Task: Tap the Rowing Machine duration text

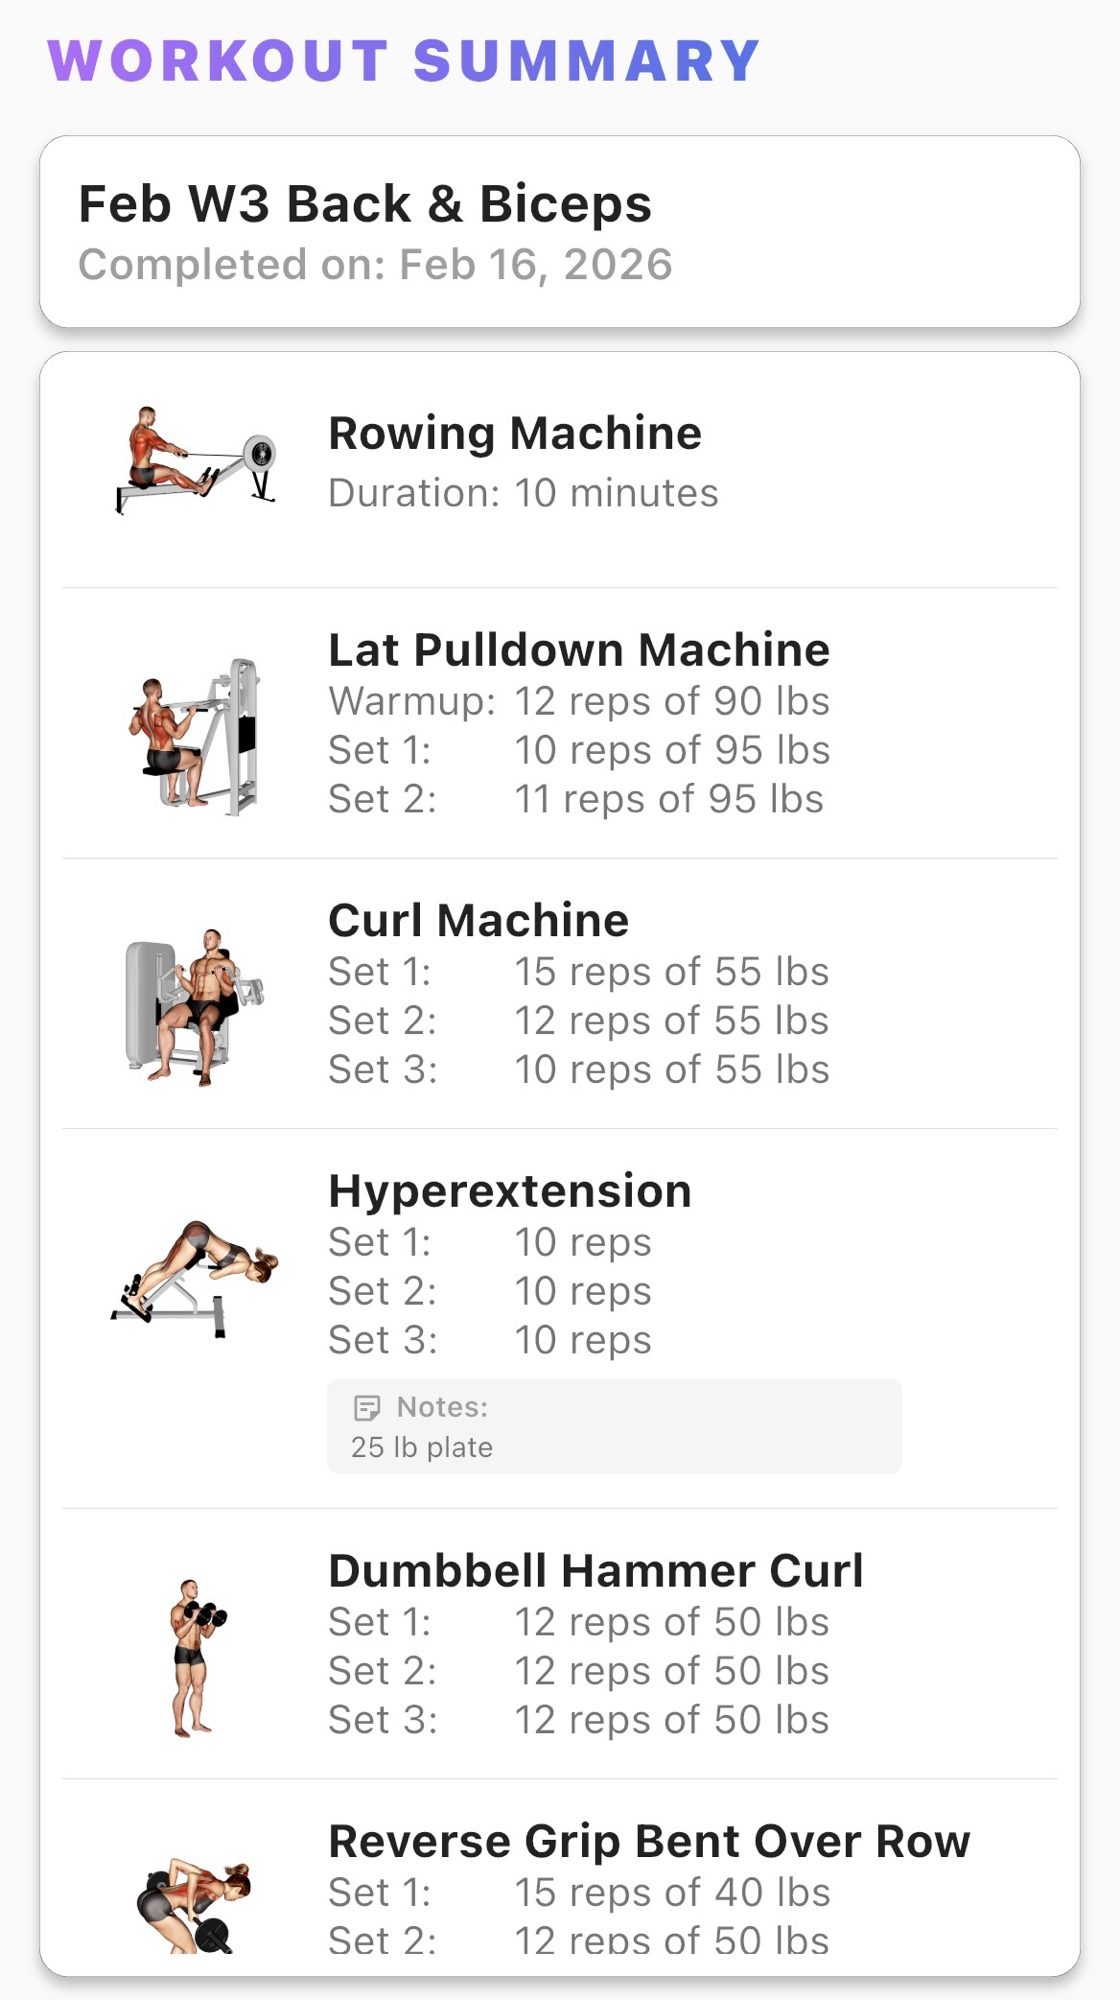Action: point(523,493)
